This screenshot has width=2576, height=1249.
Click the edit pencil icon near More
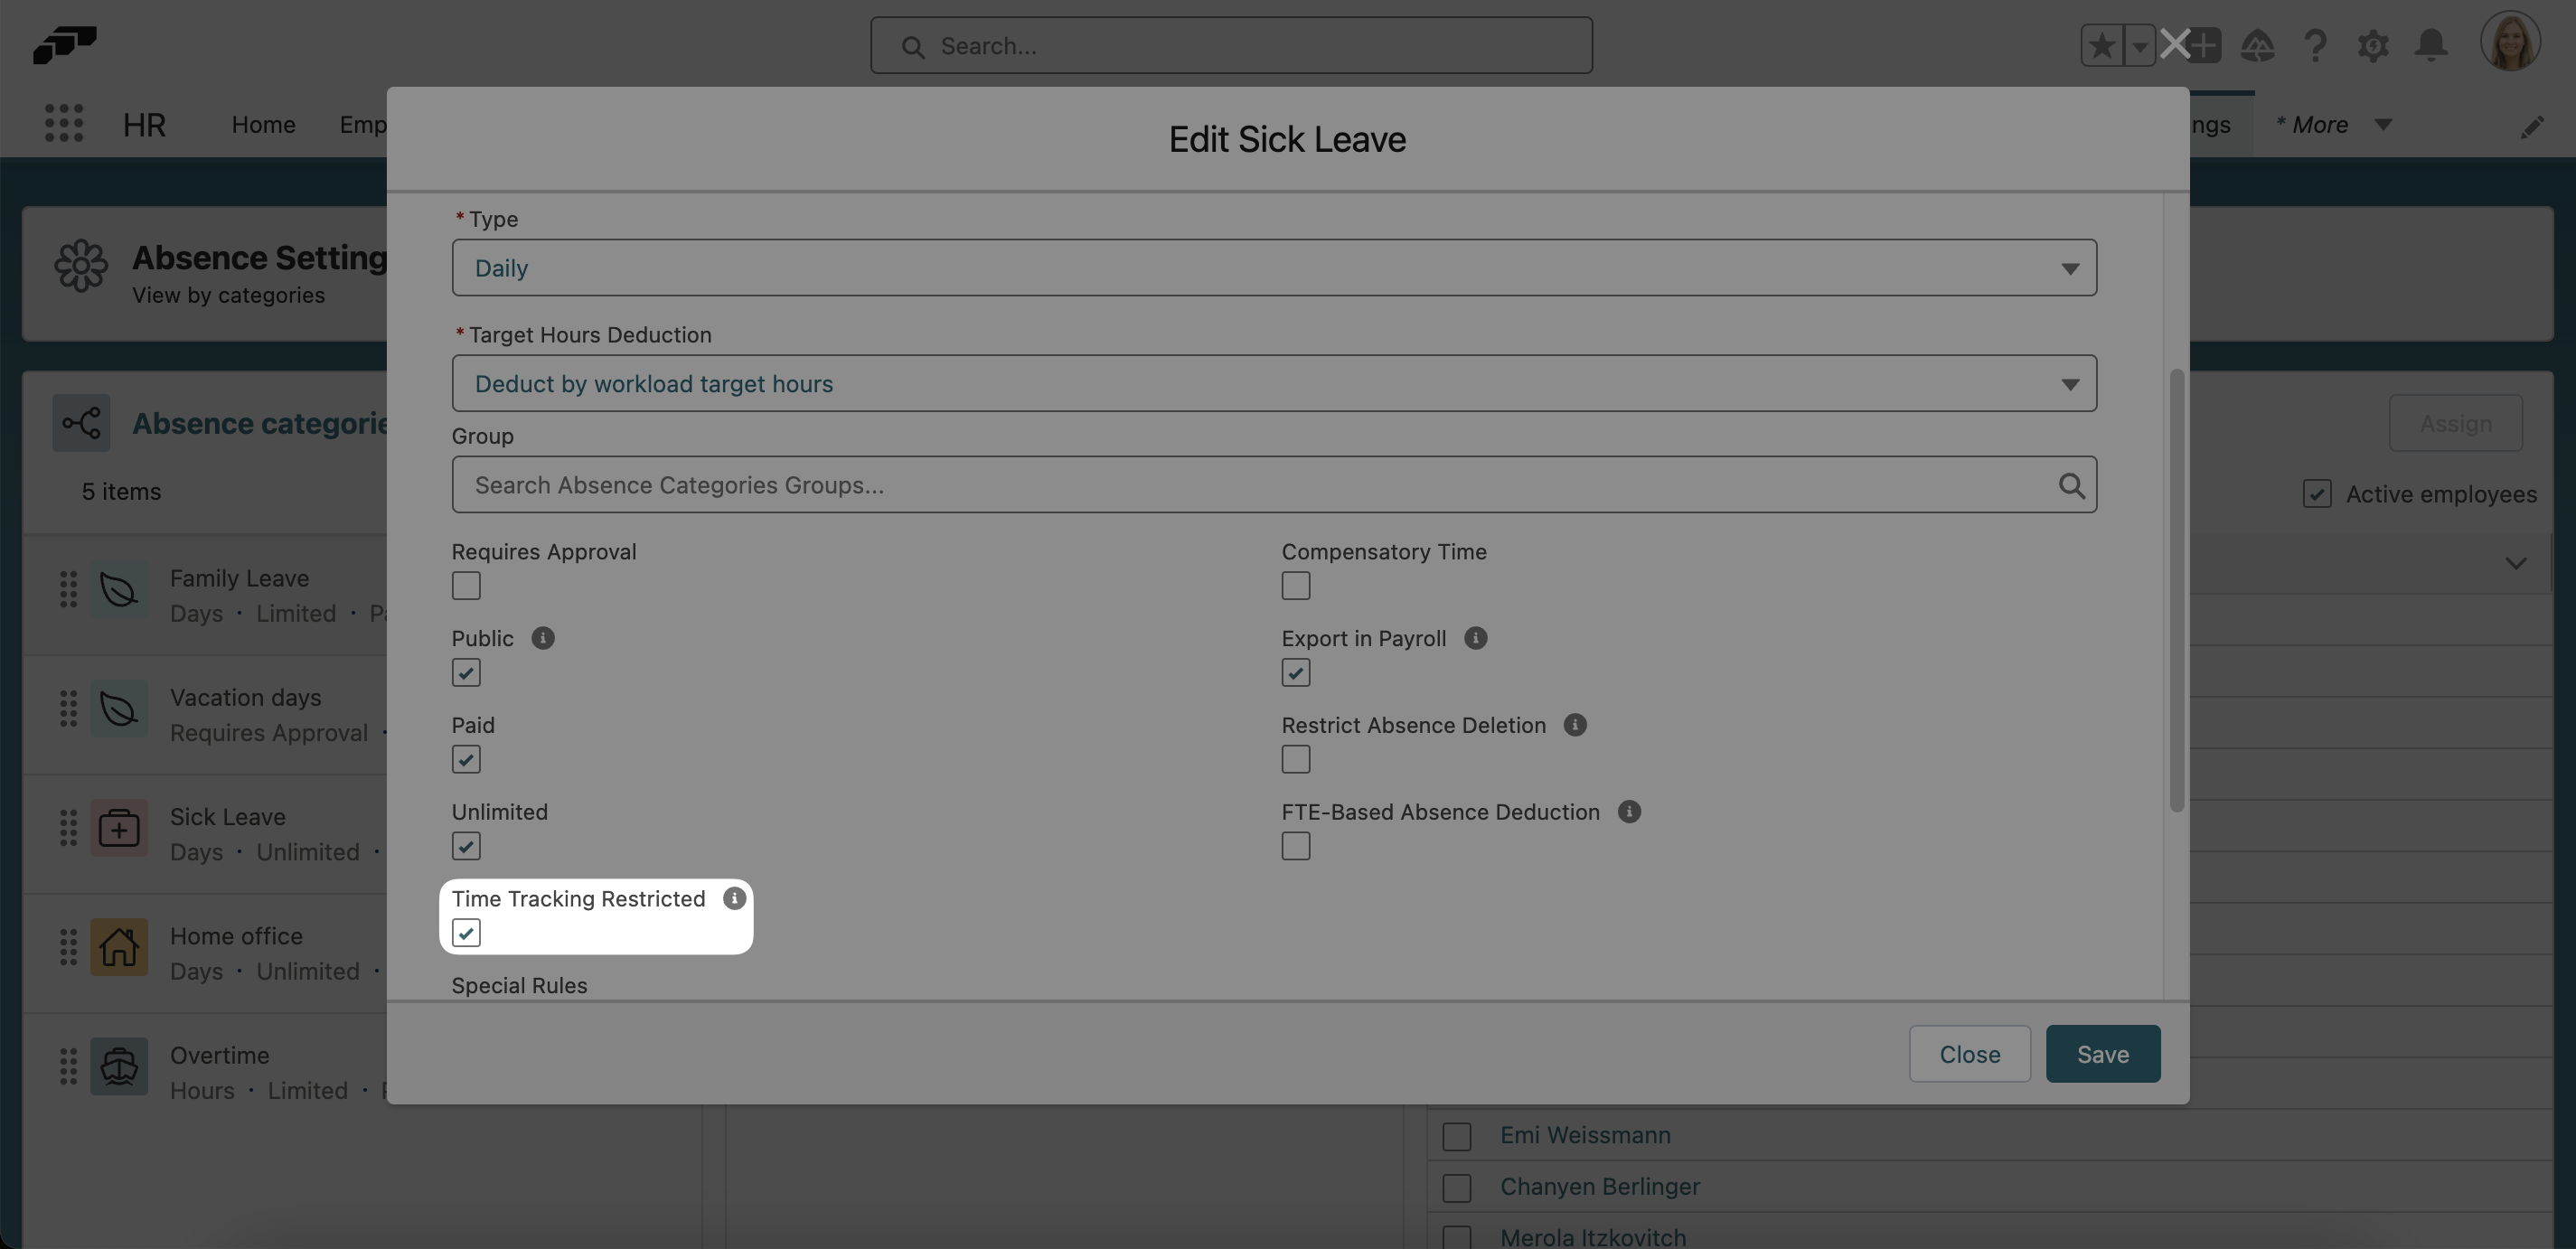pyautogui.click(x=2533, y=126)
